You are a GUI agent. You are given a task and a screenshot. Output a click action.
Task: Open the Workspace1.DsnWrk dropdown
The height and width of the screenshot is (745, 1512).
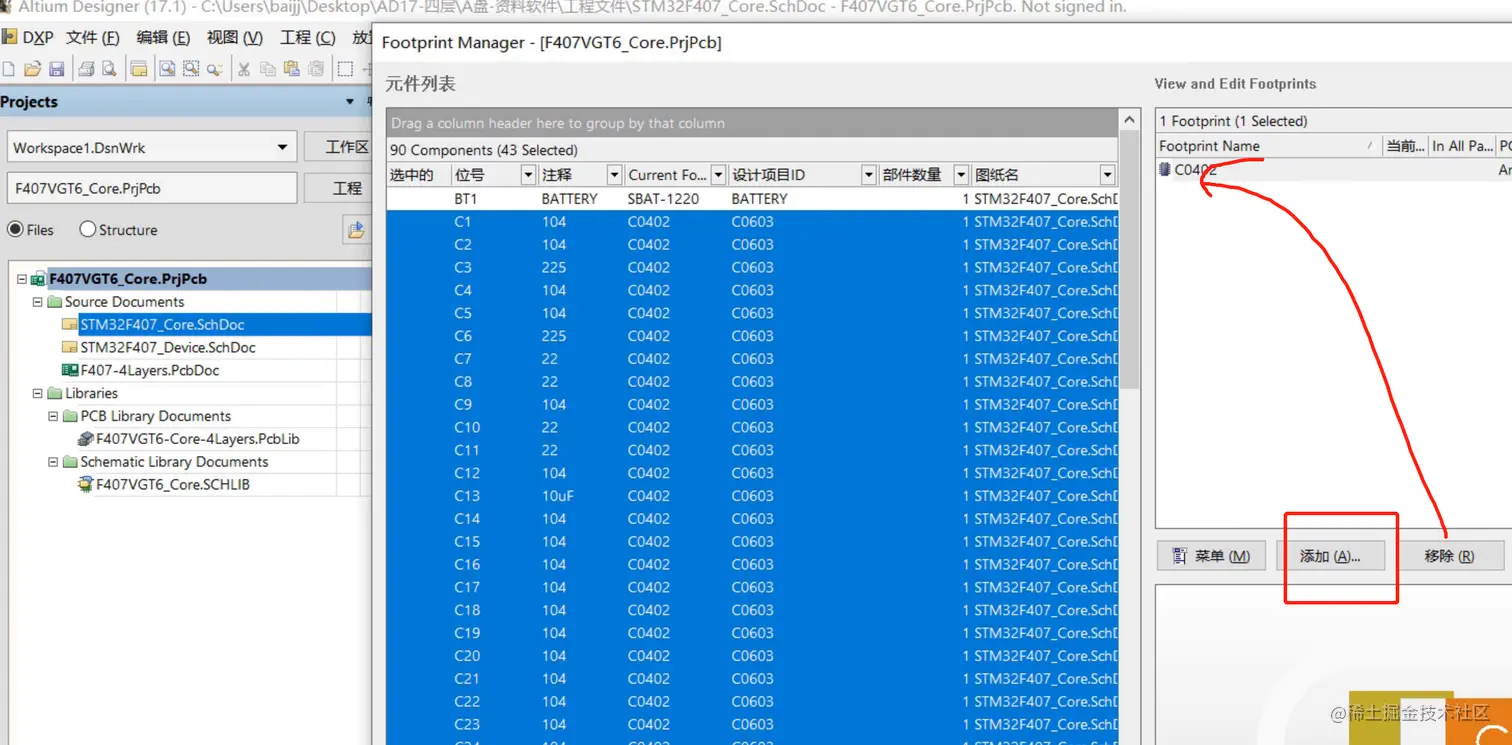pos(282,147)
